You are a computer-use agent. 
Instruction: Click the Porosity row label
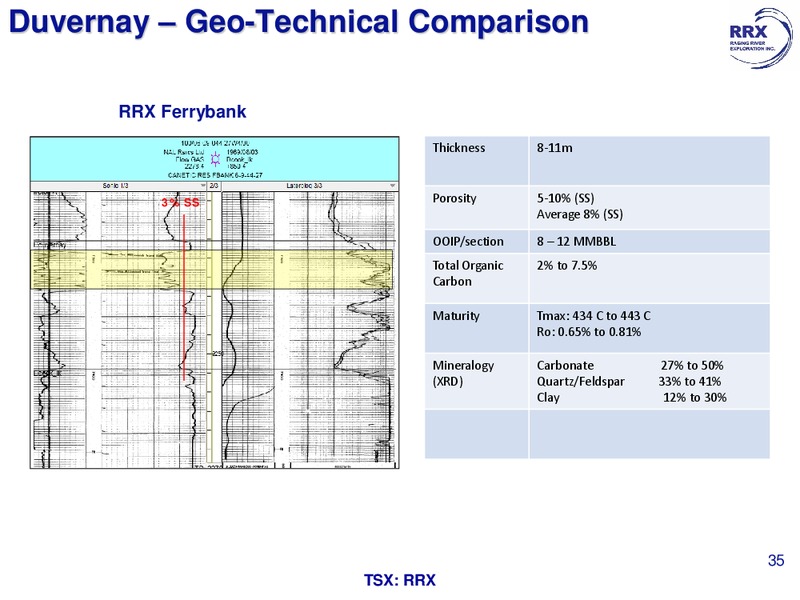tap(454, 198)
